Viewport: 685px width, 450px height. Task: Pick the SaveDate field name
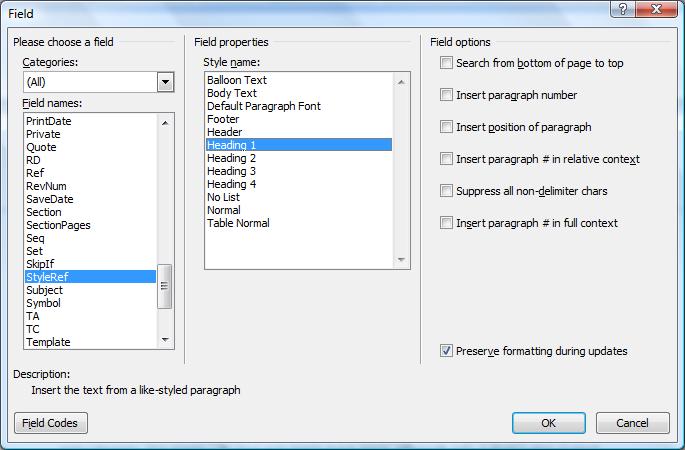[49, 199]
